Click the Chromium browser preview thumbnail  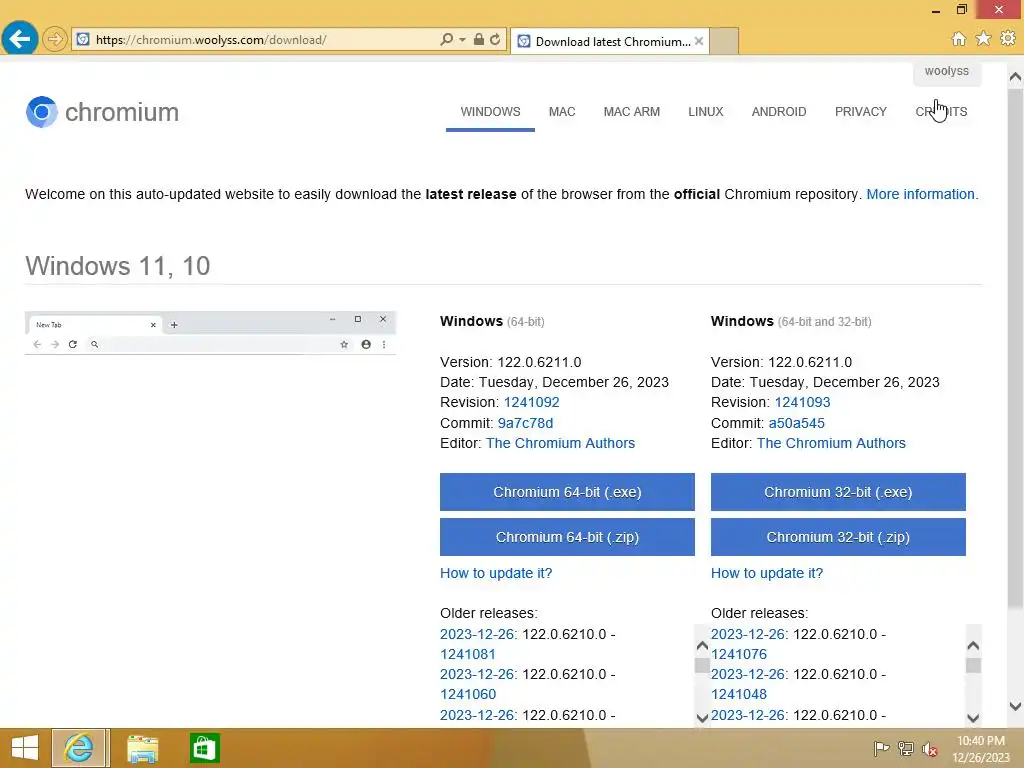click(210, 333)
